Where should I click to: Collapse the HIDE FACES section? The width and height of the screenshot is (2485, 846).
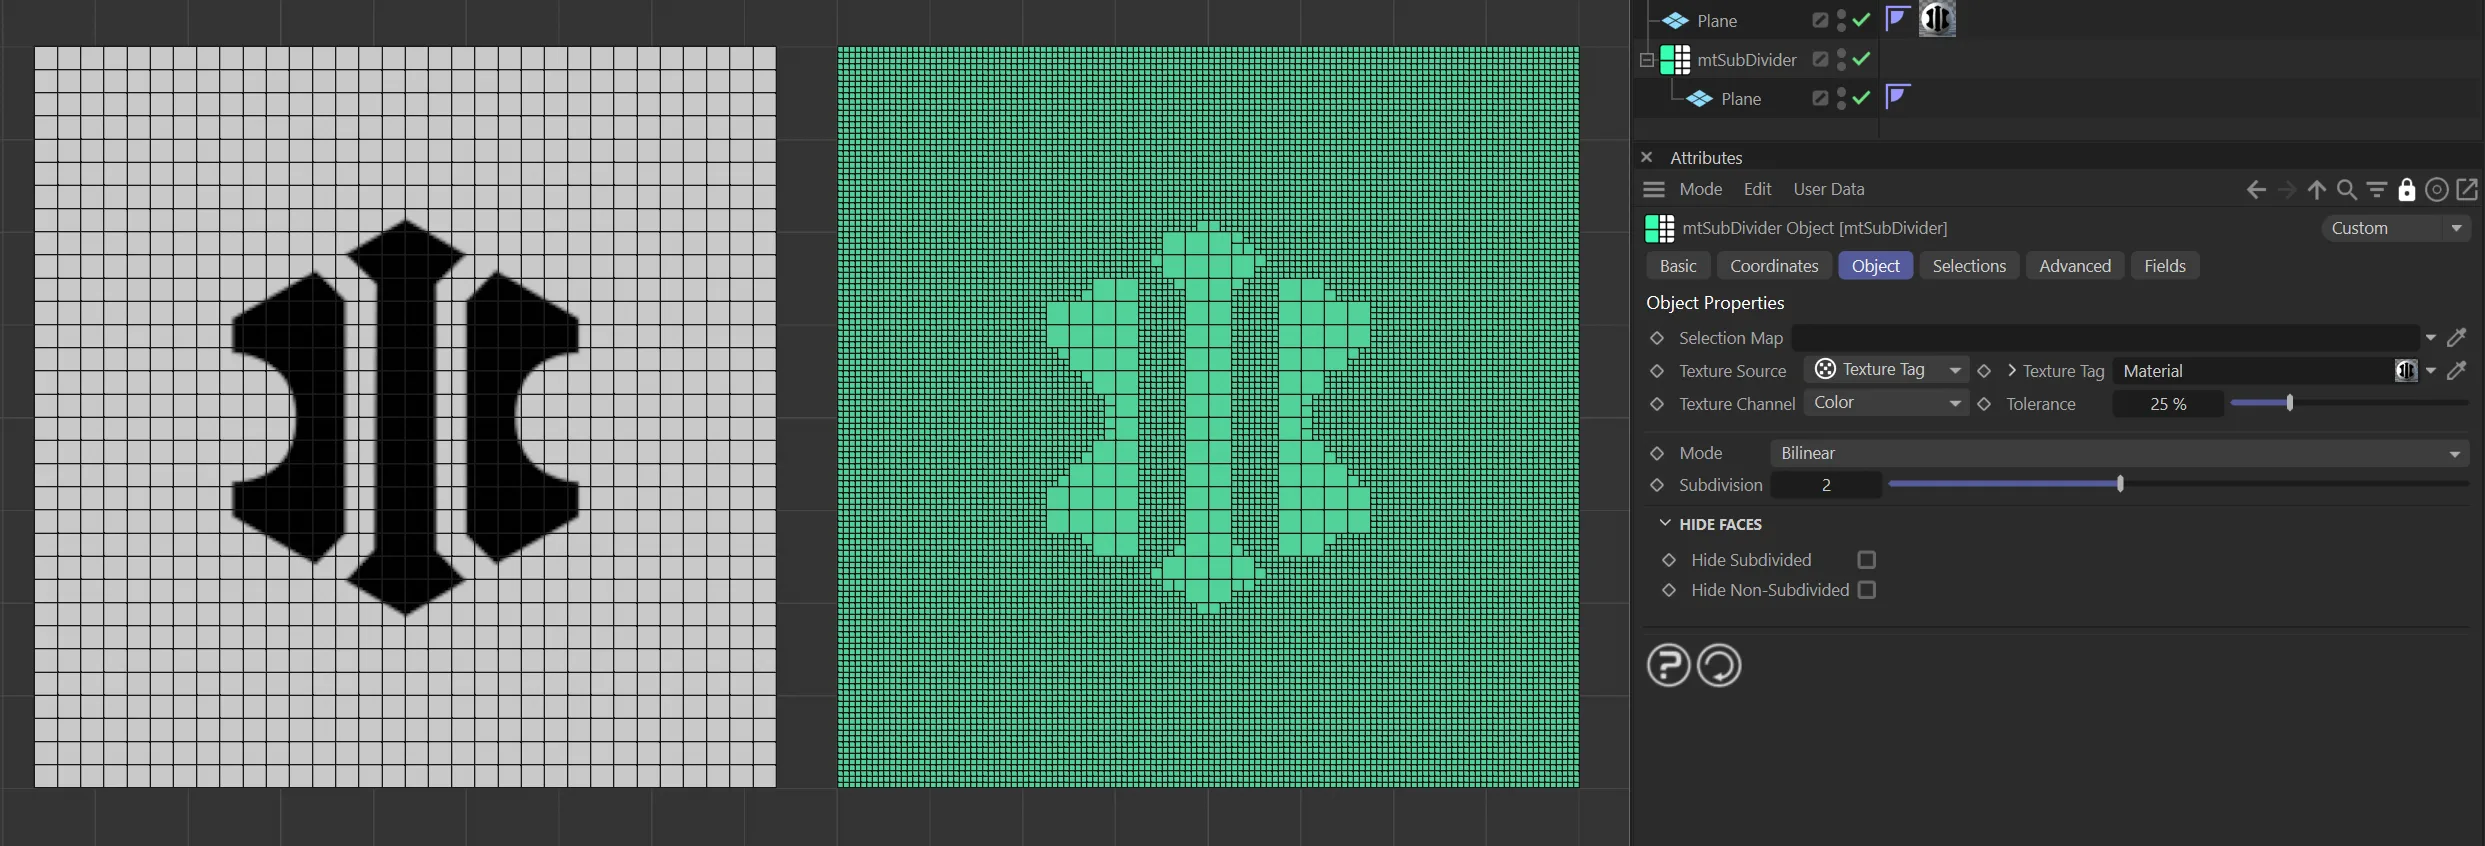click(x=1665, y=523)
